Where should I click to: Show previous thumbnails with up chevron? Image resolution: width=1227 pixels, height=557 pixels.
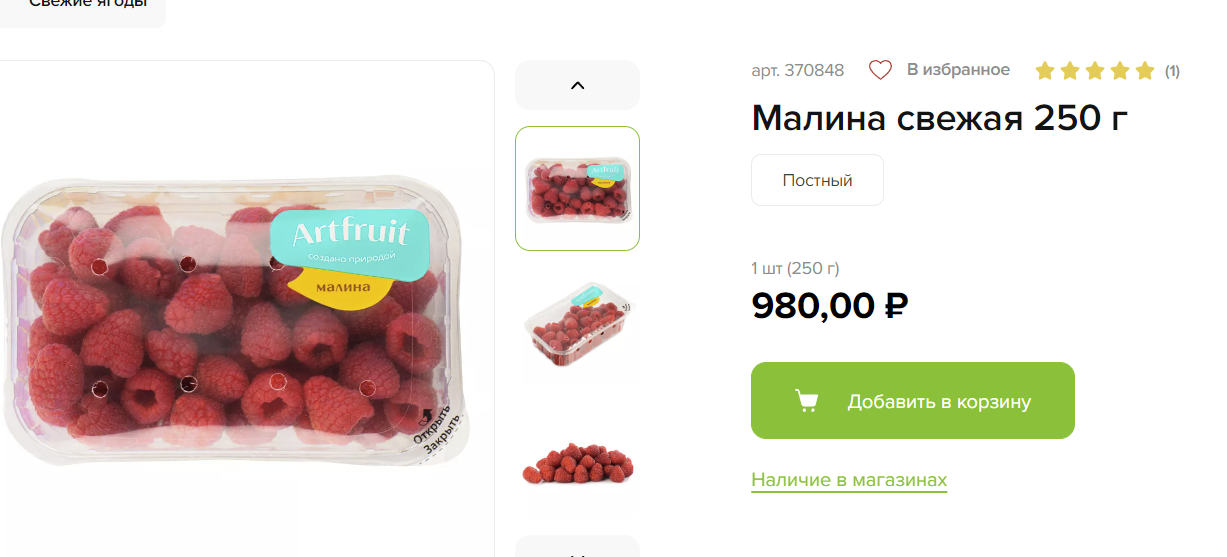577,85
